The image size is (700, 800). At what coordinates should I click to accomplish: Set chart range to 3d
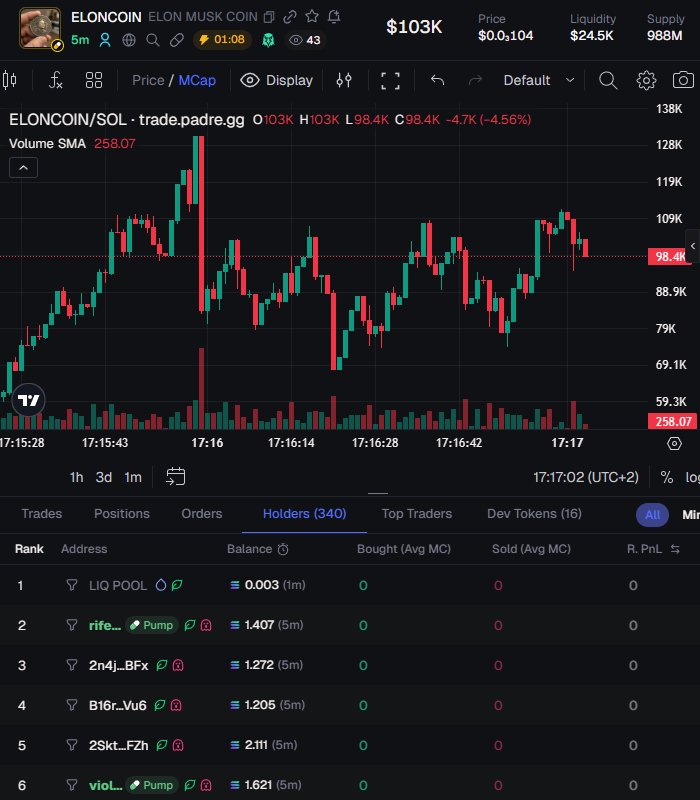[104, 477]
